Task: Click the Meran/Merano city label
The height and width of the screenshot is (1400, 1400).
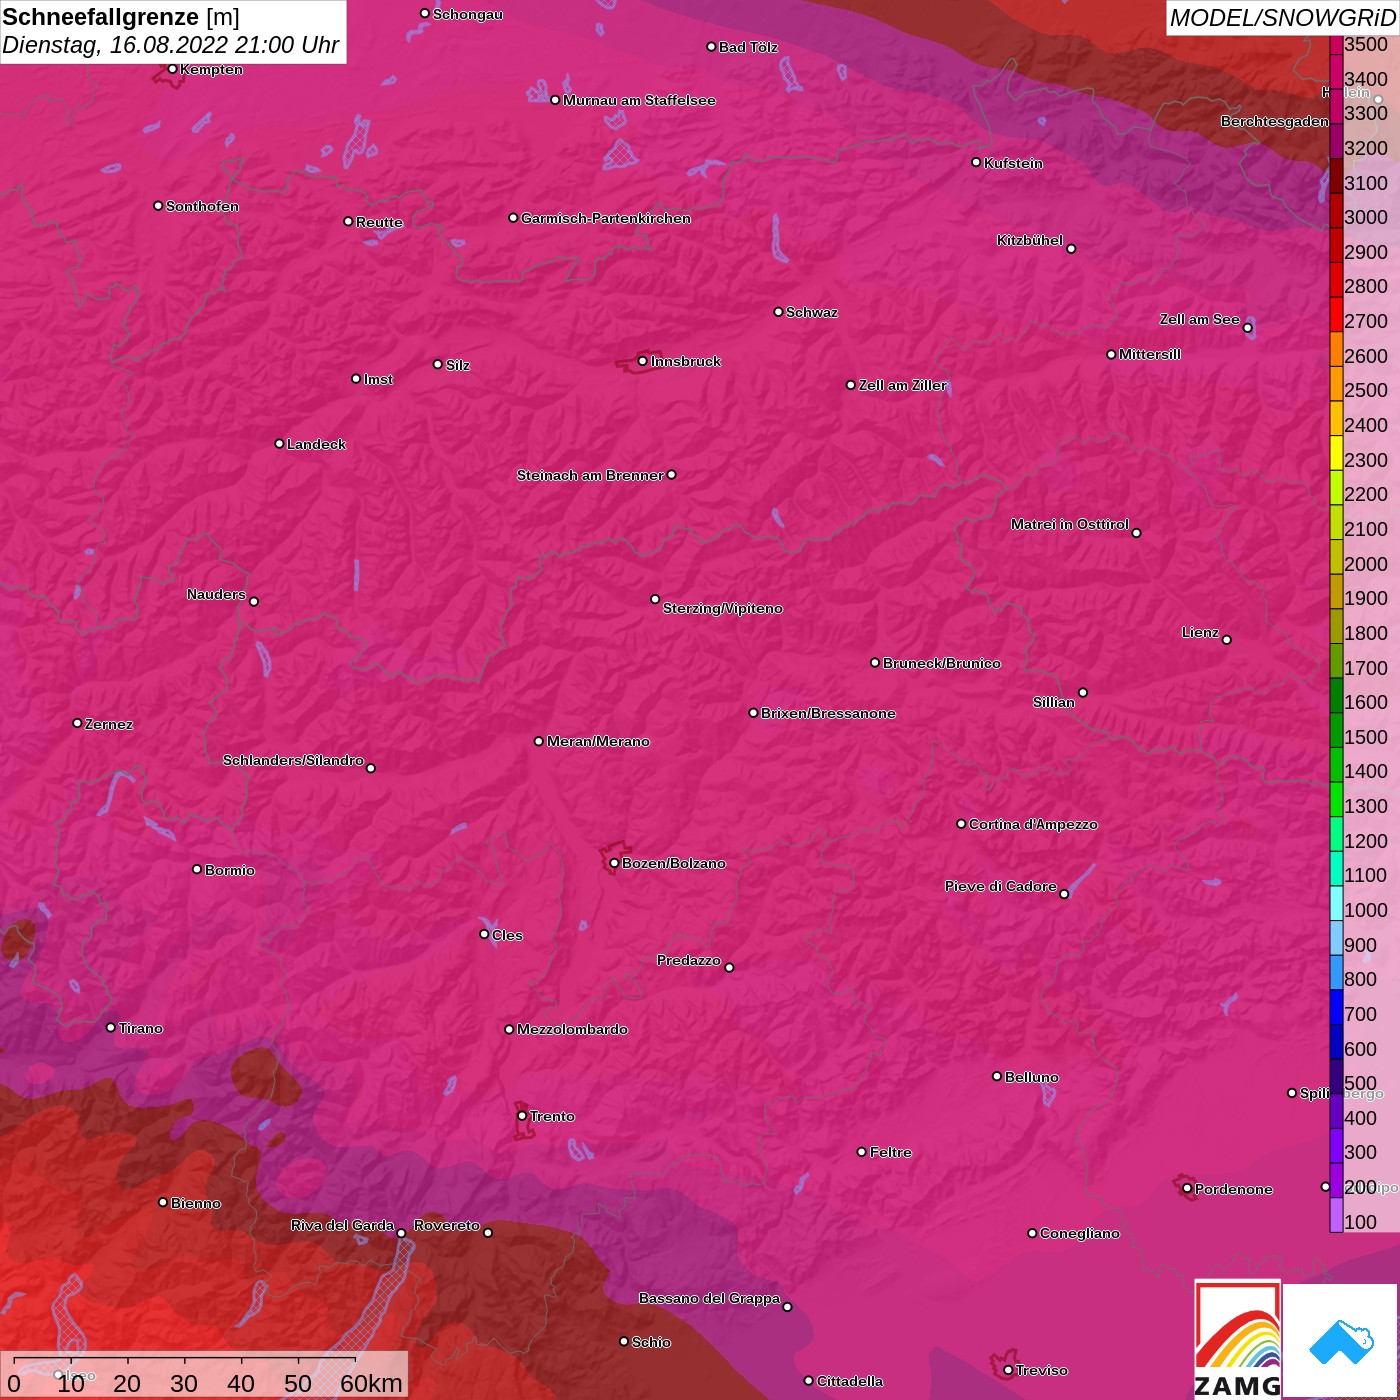Action: click(598, 741)
